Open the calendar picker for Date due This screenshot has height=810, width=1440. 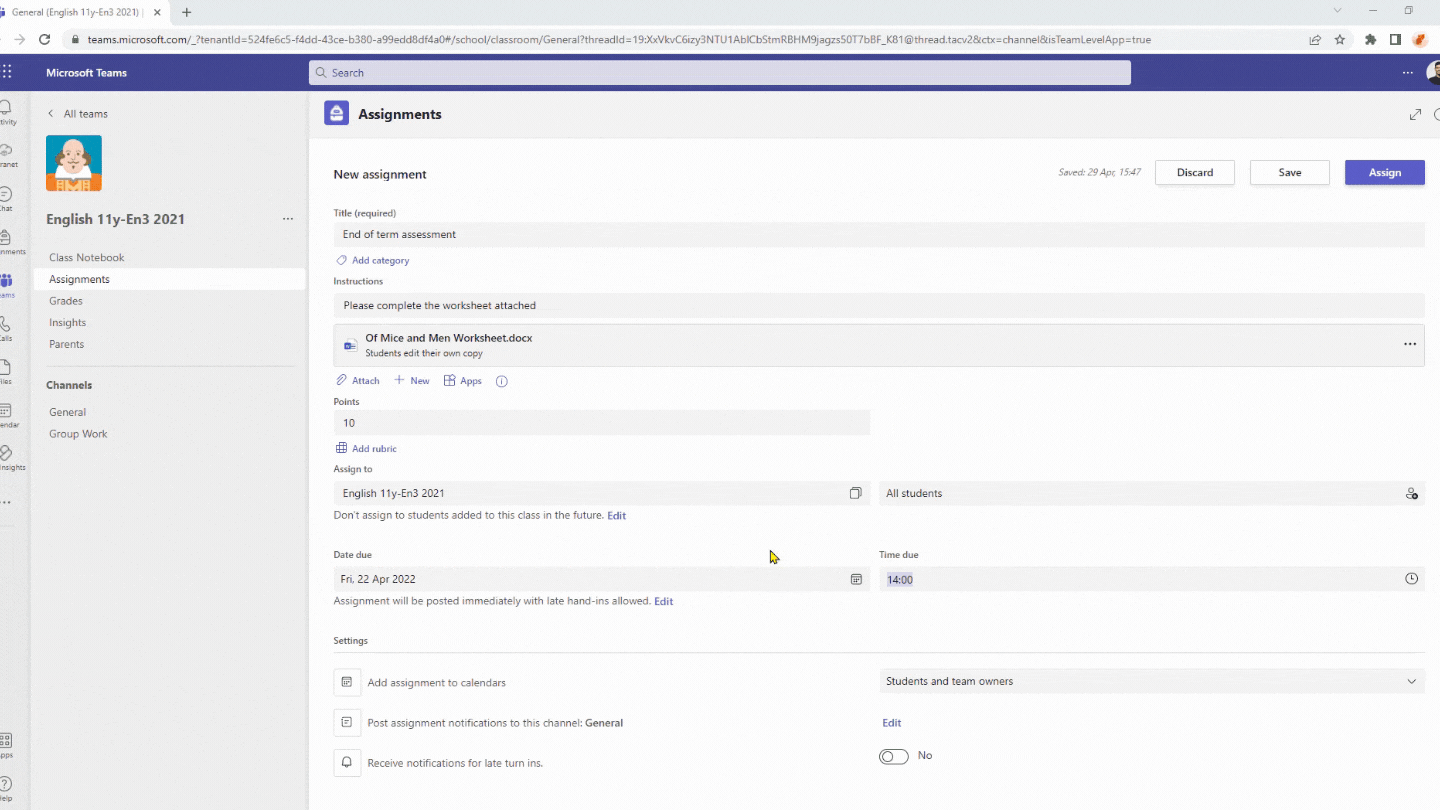[856, 579]
